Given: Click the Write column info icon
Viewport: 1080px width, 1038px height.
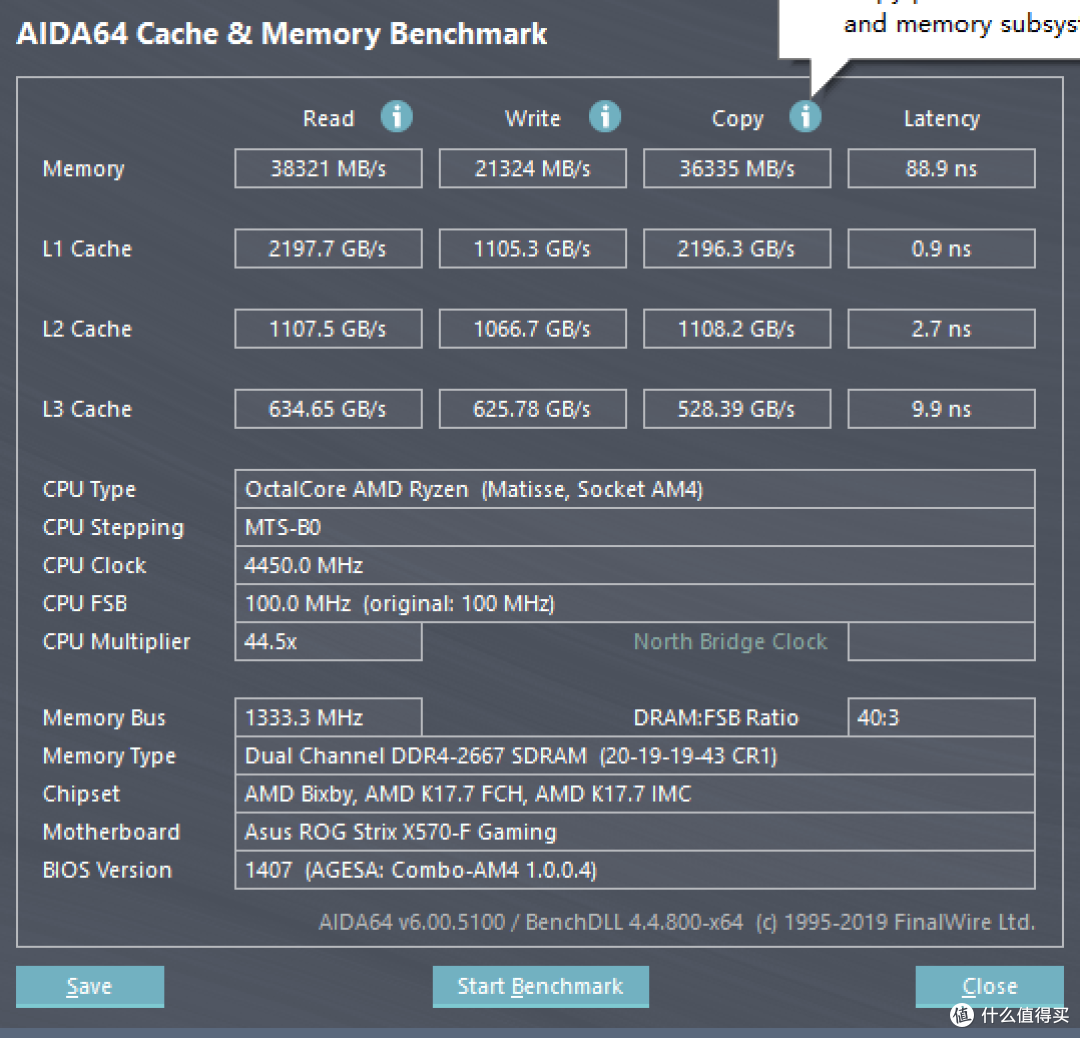Looking at the screenshot, I should coord(605,116).
